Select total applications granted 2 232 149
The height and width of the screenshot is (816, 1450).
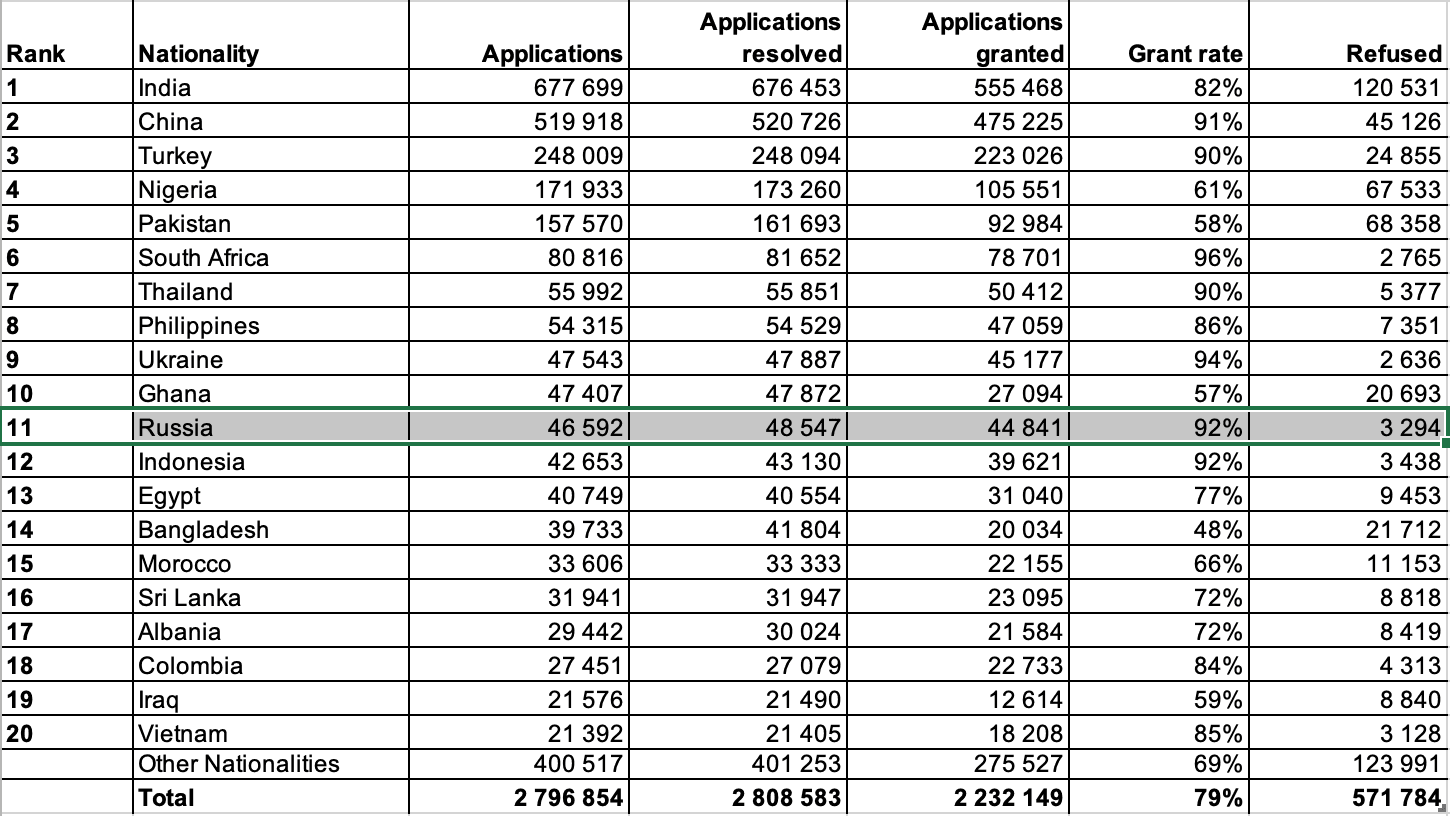[958, 798]
